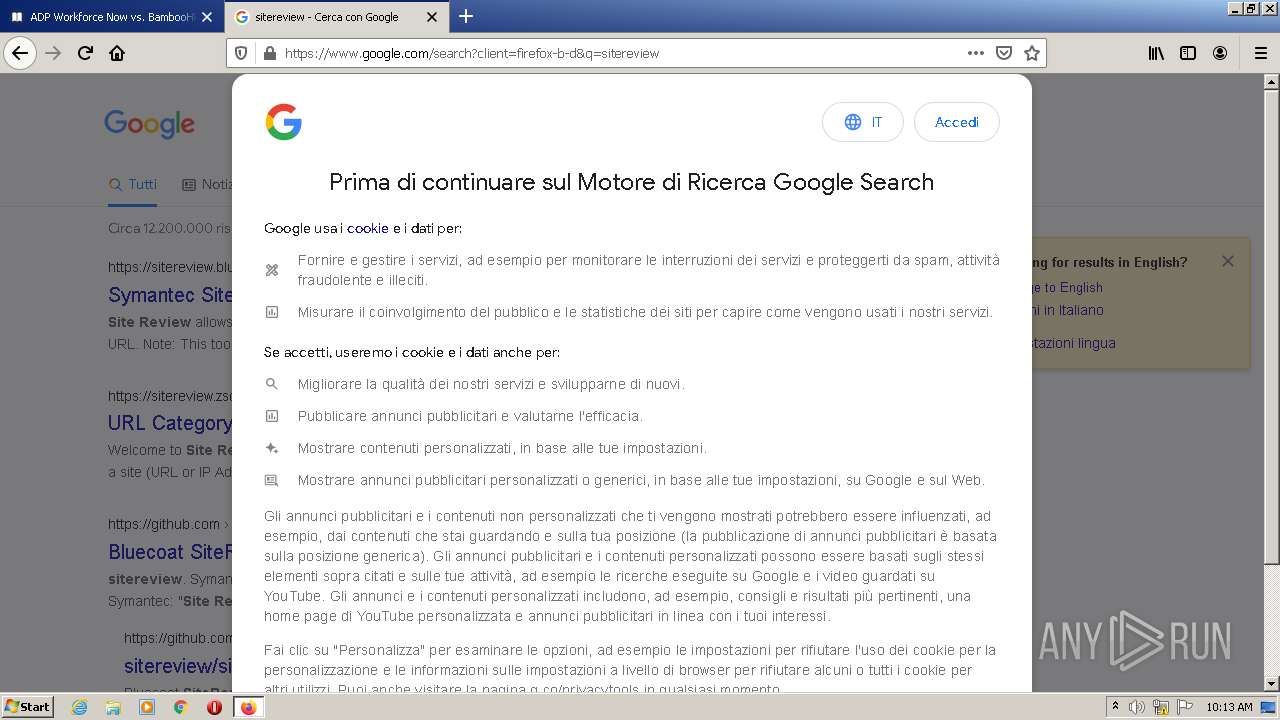Viewport: 1280px width, 720px height.
Task: Open the tracking protection shield icon
Action: pyautogui.click(x=241, y=53)
